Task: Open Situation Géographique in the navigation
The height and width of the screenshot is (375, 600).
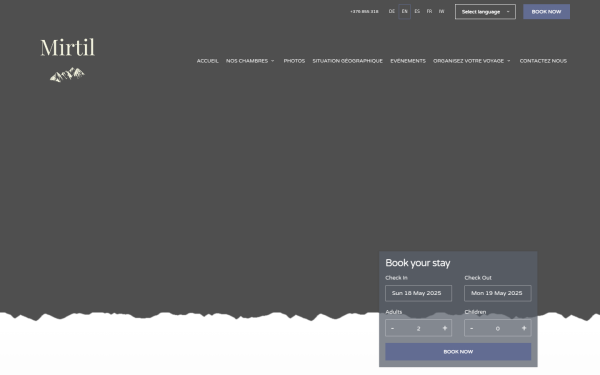Action: pyautogui.click(x=347, y=61)
